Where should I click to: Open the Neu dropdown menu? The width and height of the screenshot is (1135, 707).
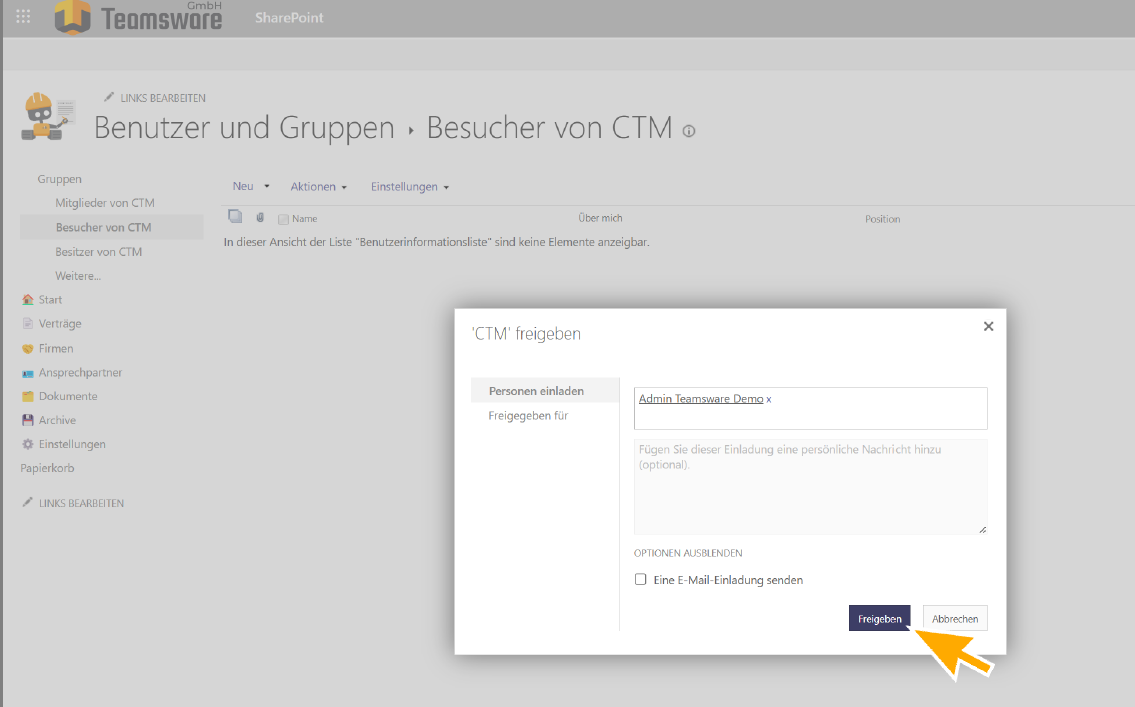pyautogui.click(x=251, y=187)
